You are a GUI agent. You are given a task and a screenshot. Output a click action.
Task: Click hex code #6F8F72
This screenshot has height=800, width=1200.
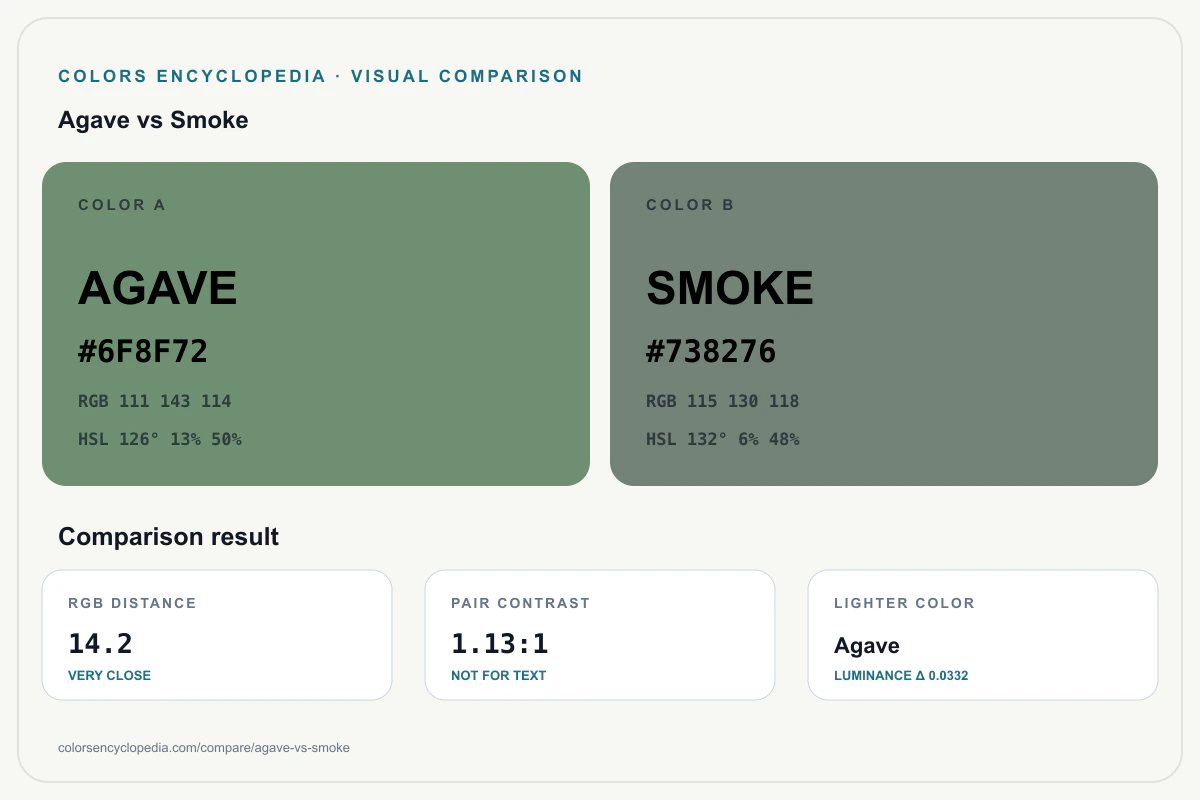click(143, 351)
